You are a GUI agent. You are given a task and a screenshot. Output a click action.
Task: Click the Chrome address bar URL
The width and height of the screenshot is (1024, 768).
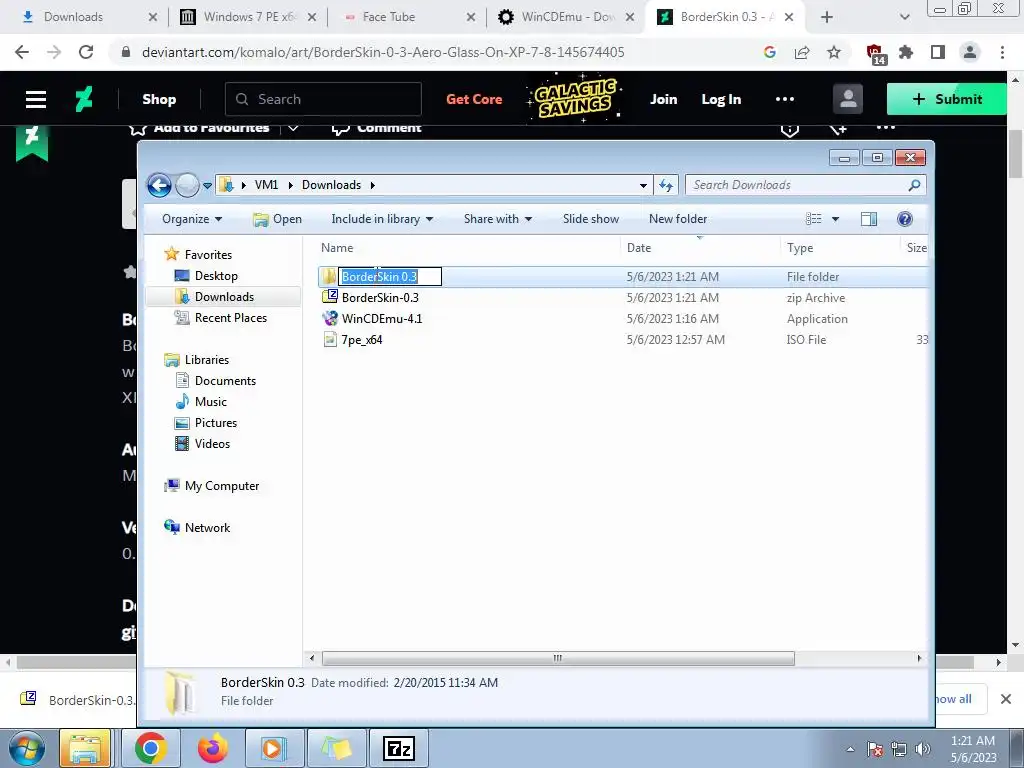pyautogui.click(x=383, y=52)
